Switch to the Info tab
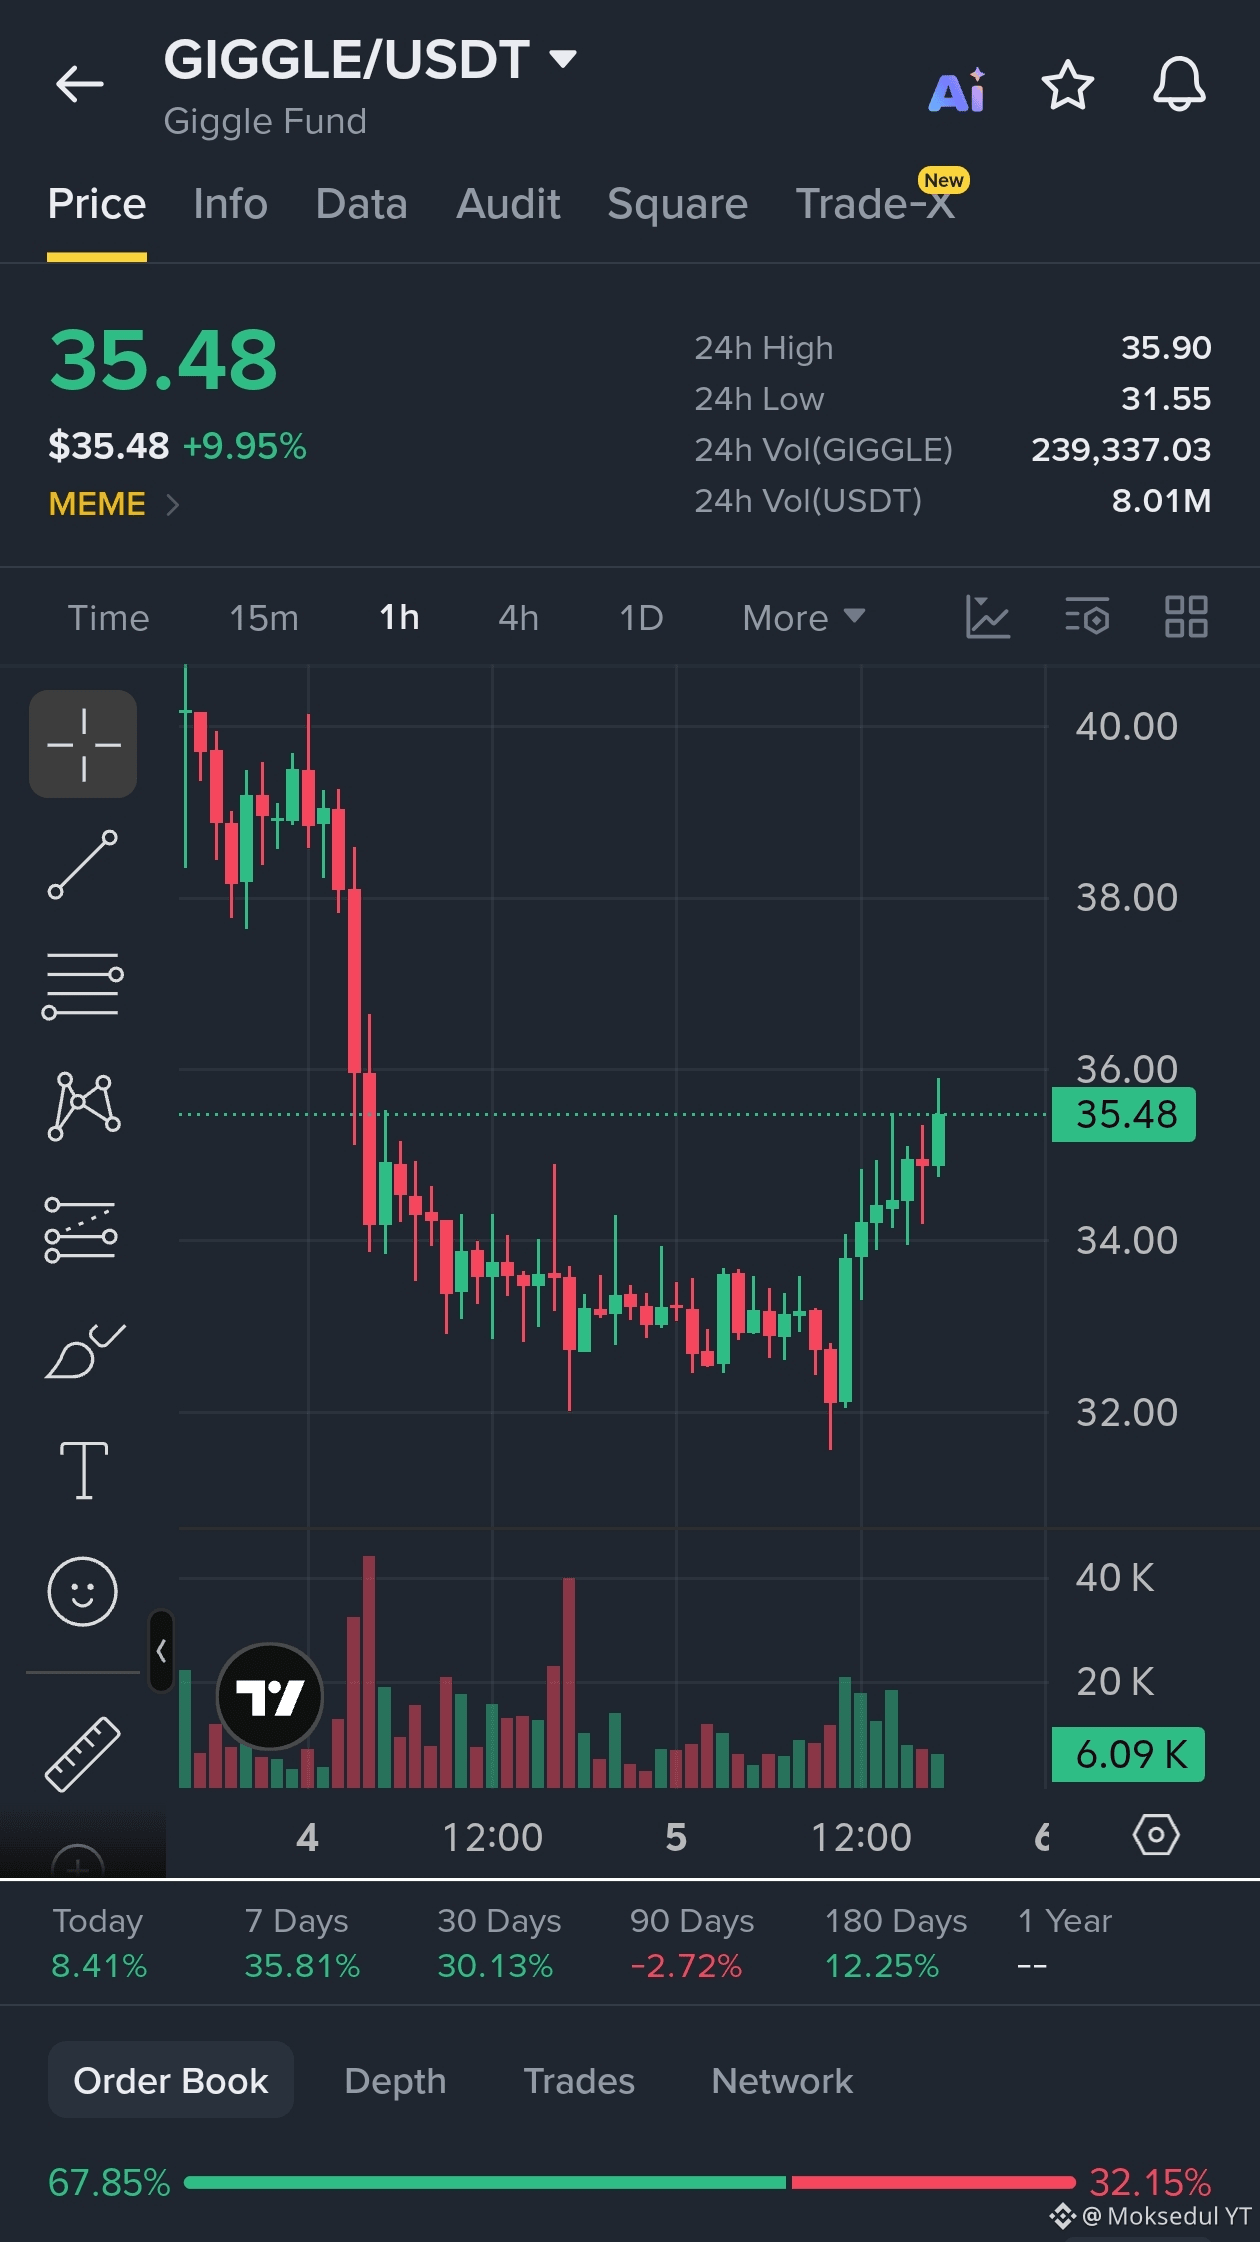The image size is (1260, 2242). pos(230,204)
